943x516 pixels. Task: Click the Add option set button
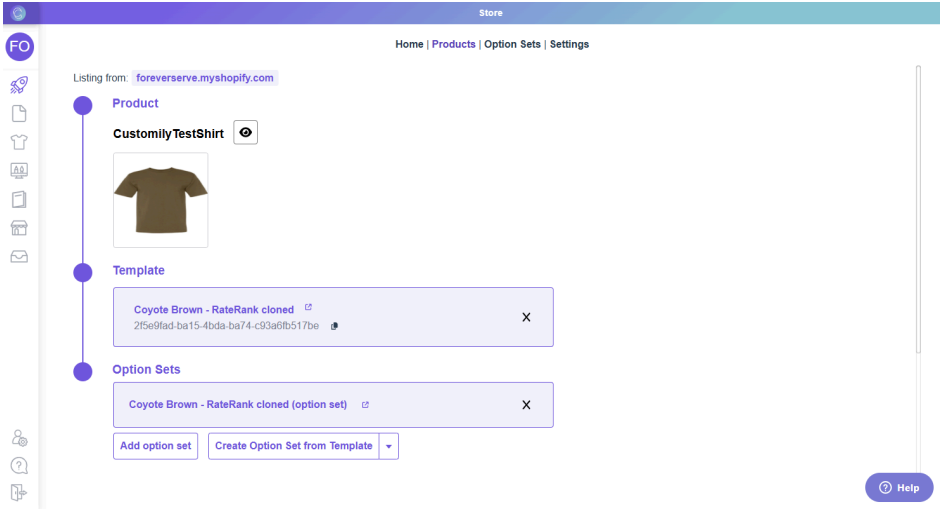pos(155,446)
